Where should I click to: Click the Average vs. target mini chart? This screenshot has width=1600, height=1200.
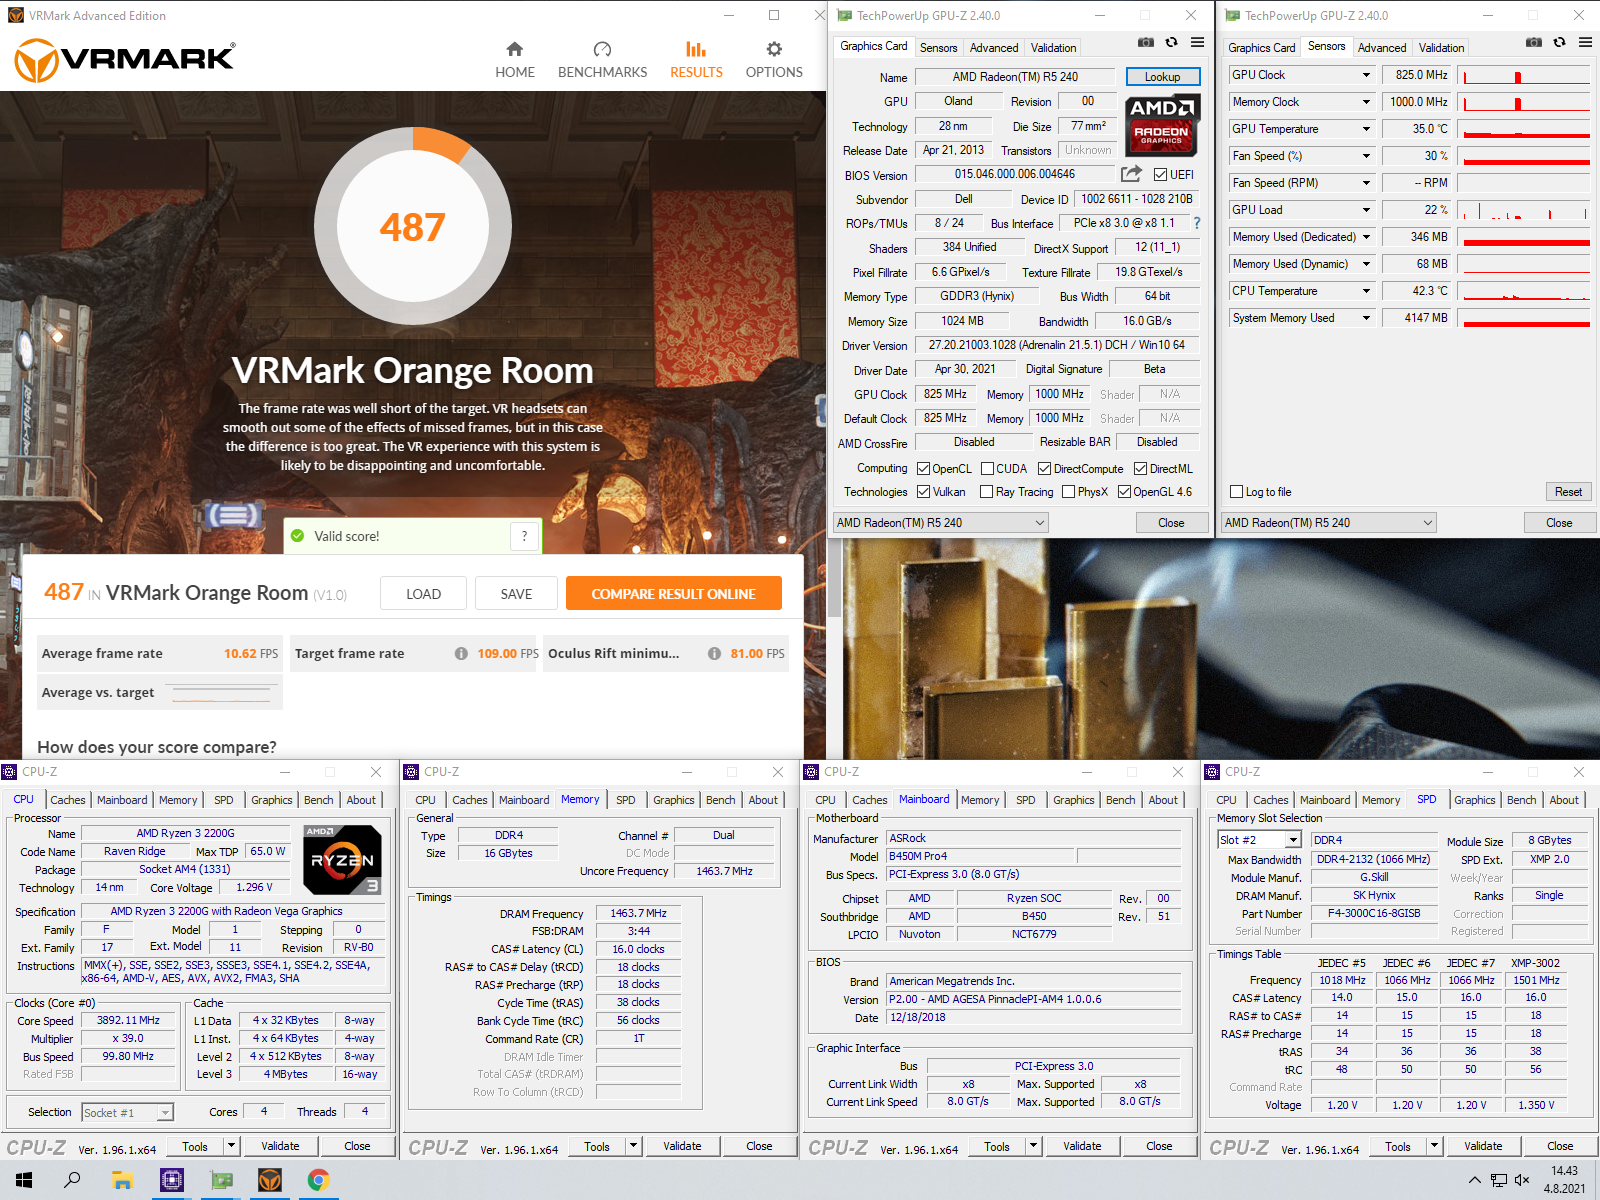tap(221, 692)
